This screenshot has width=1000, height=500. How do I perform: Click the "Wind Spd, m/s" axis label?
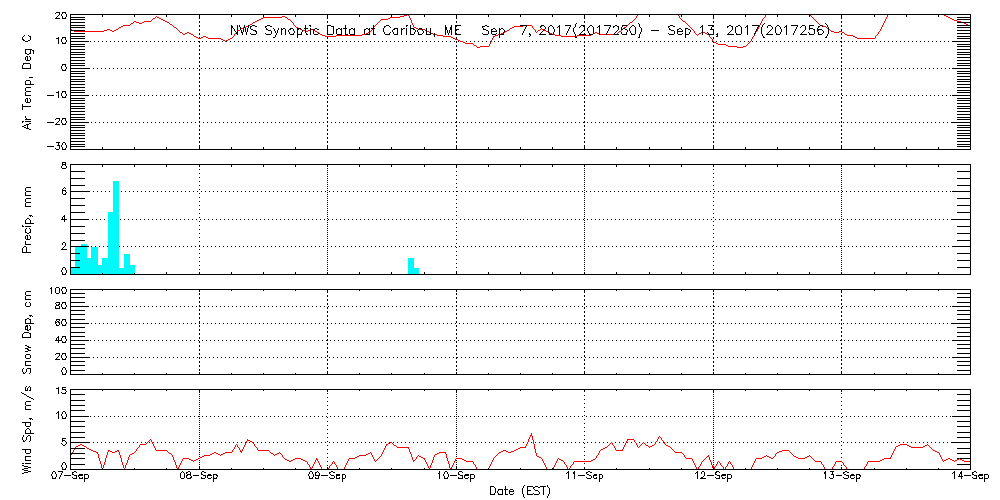(27, 428)
